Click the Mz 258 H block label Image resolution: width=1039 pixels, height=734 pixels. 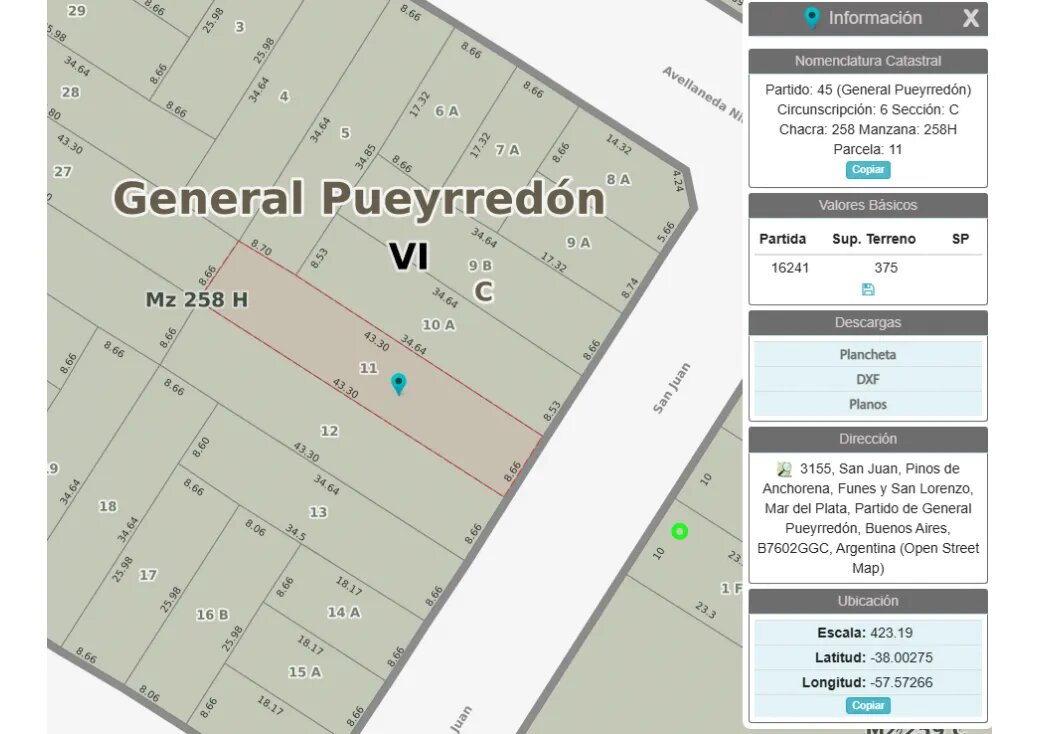click(197, 299)
